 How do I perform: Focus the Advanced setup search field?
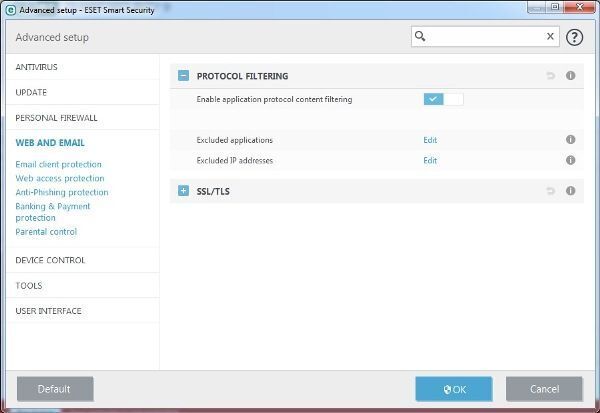point(485,36)
